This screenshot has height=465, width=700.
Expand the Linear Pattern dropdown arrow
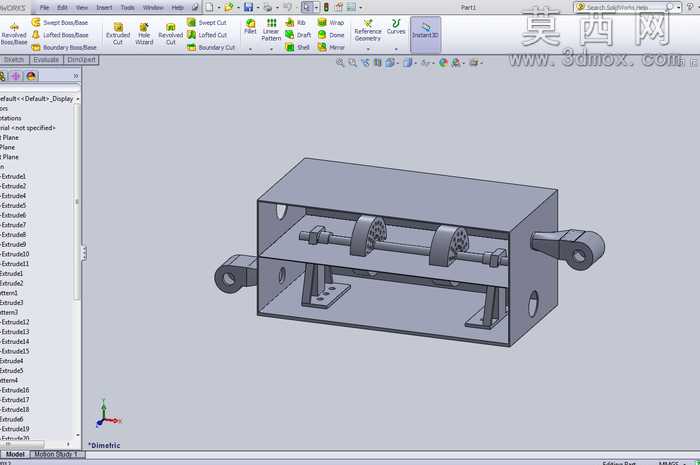271,49
